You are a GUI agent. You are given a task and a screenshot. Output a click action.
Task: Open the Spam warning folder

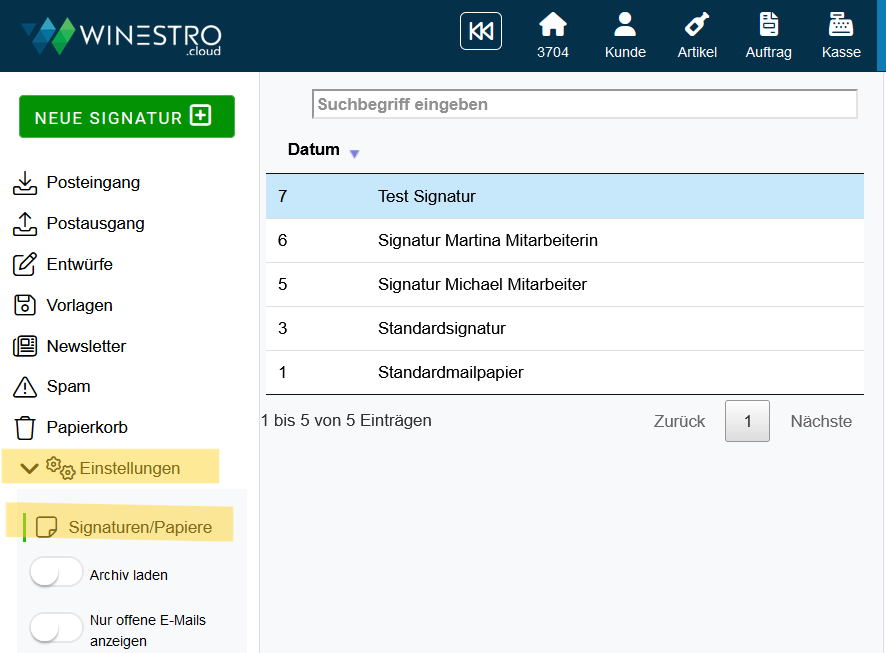pyautogui.click(x=68, y=387)
